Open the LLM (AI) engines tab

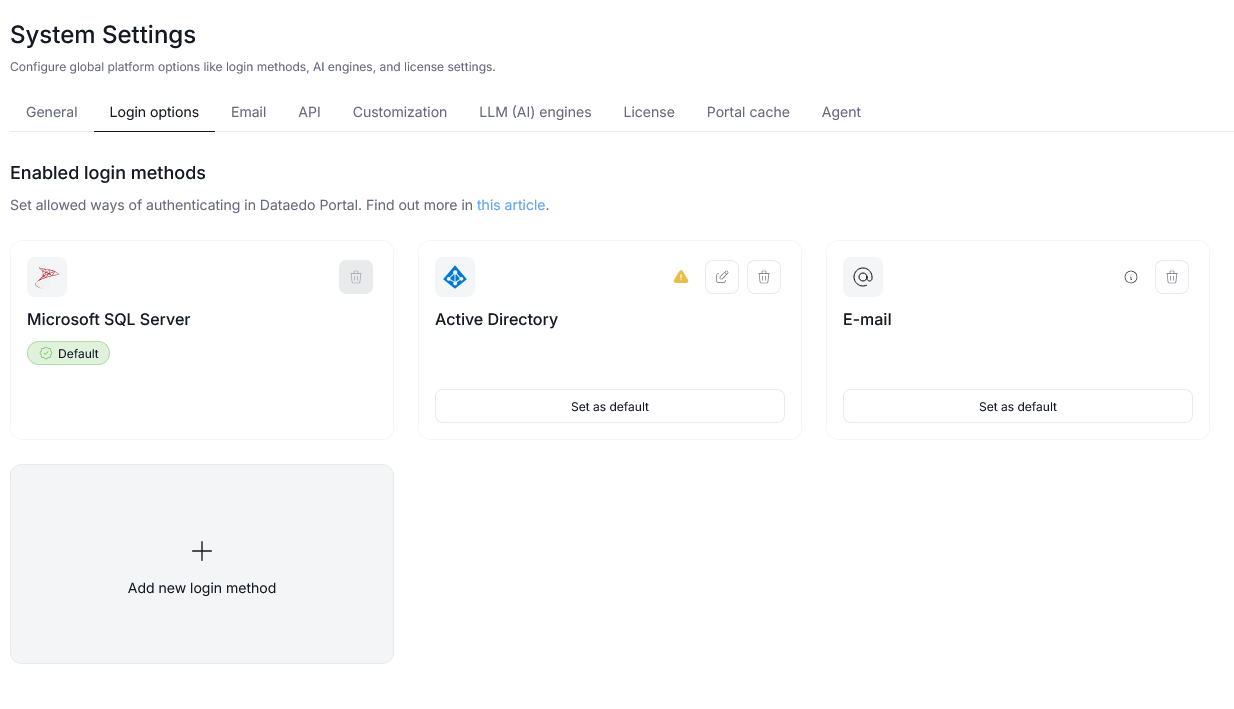pyautogui.click(x=535, y=112)
